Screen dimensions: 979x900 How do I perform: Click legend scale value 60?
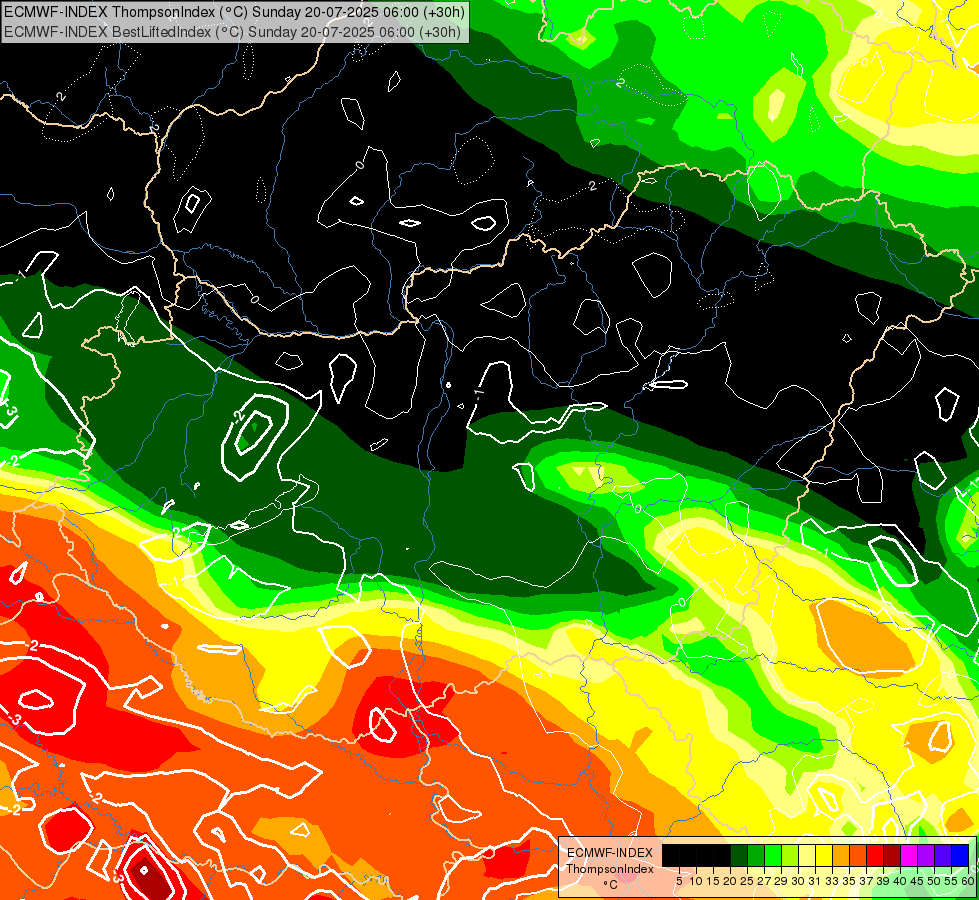pyautogui.click(x=968, y=881)
